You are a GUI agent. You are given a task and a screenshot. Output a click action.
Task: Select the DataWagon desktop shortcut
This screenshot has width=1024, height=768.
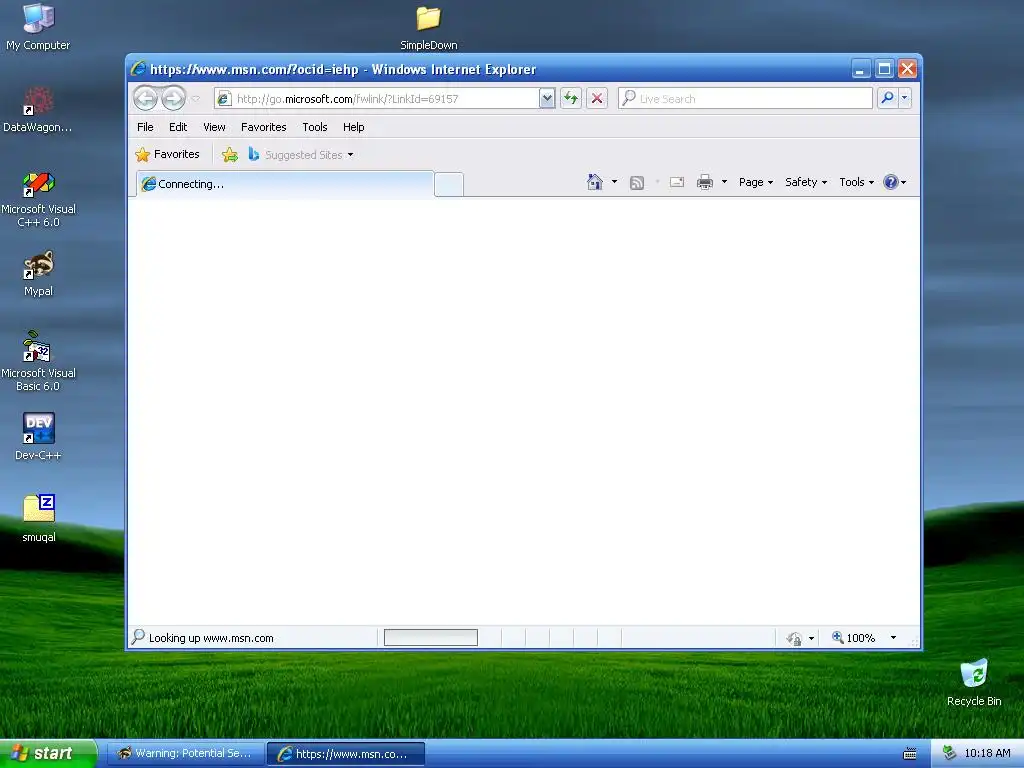point(38,109)
